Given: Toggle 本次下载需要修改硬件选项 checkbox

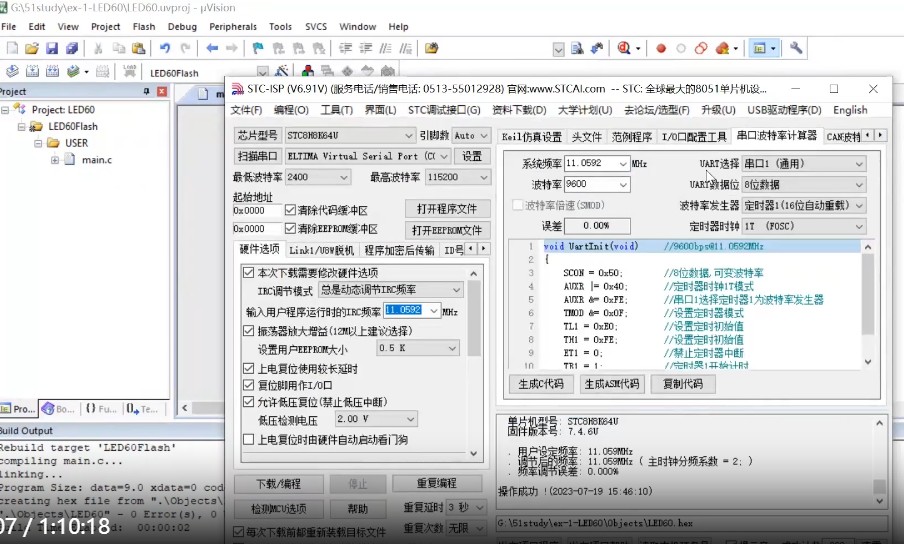Looking at the screenshot, I should pos(248,272).
